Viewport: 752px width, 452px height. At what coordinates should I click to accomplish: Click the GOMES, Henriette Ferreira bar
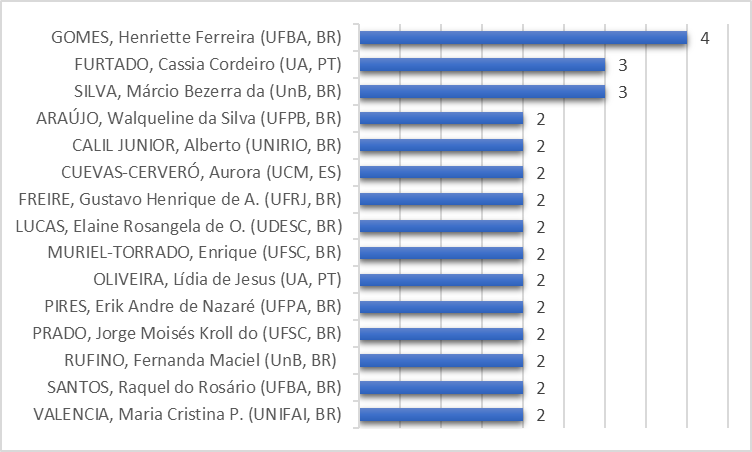tap(523, 38)
